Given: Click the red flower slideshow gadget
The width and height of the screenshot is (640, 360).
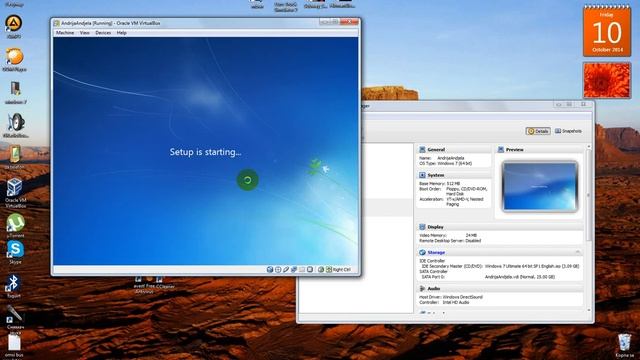Looking at the screenshot, I should 607,80.
